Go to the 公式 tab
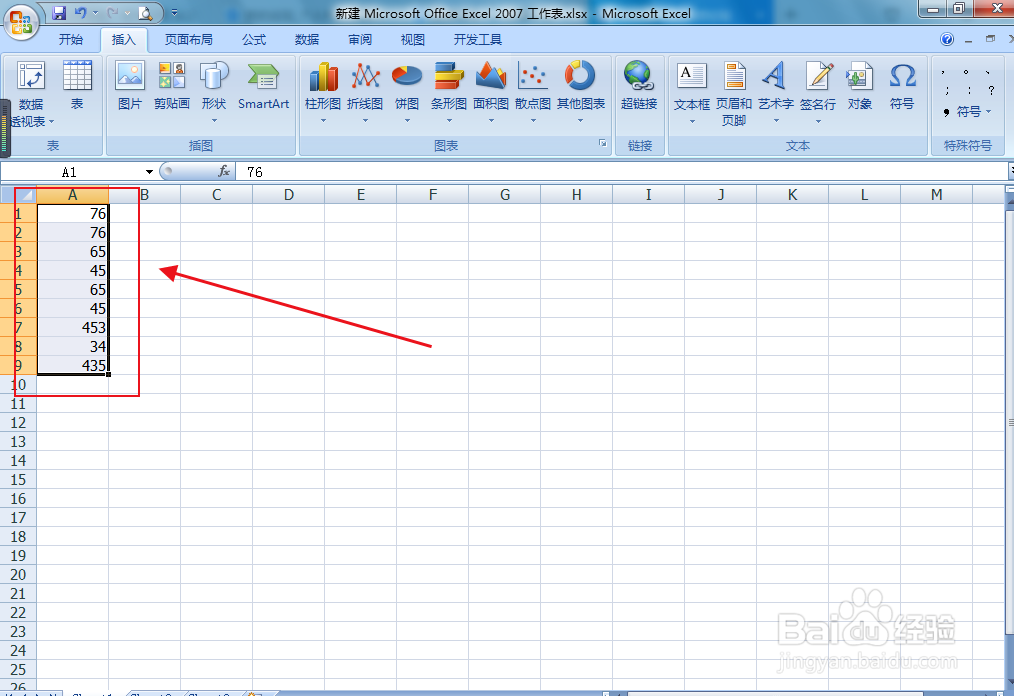This screenshot has height=696, width=1014. tap(254, 39)
